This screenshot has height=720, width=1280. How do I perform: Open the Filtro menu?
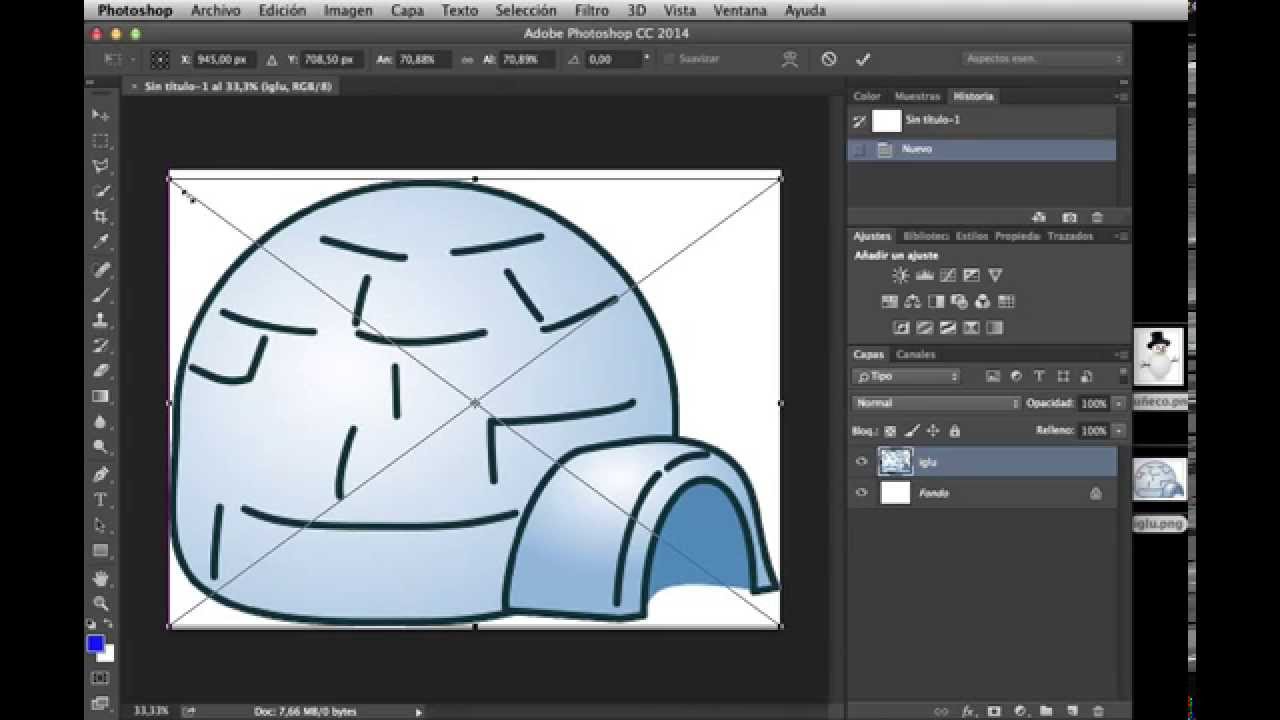592,11
